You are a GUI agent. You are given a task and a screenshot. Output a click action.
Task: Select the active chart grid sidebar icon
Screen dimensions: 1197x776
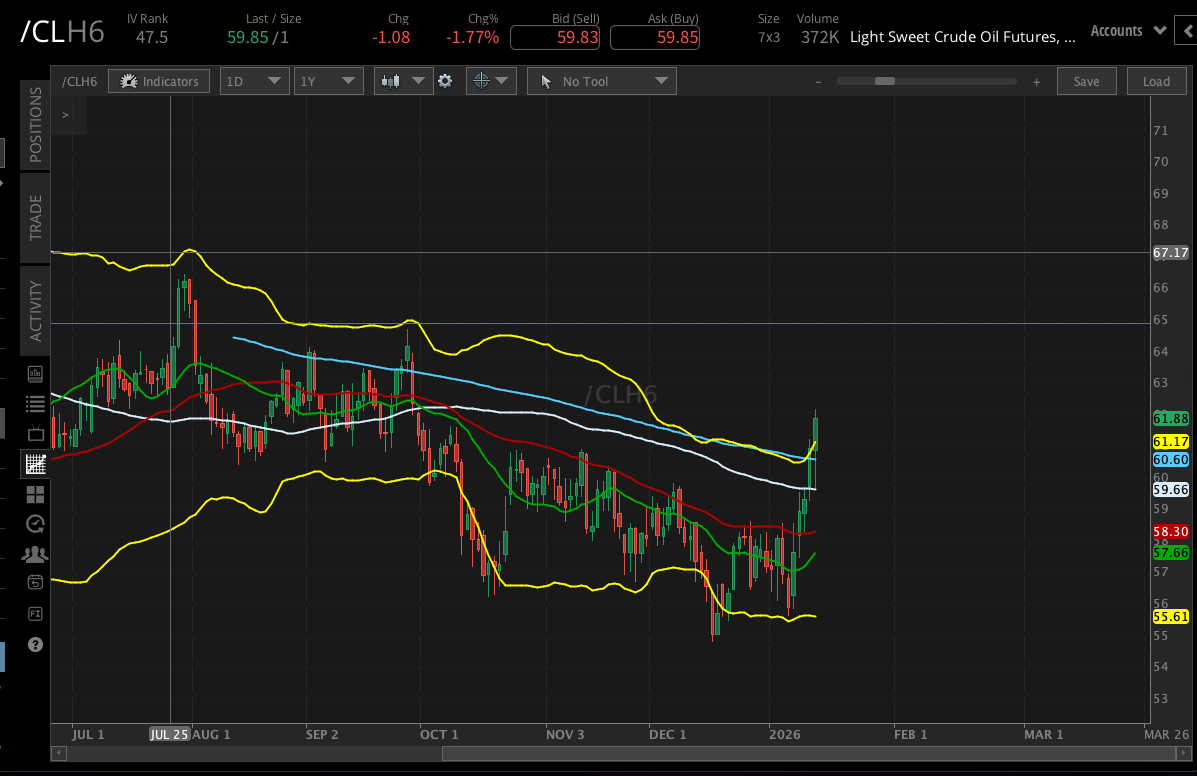[x=35, y=464]
